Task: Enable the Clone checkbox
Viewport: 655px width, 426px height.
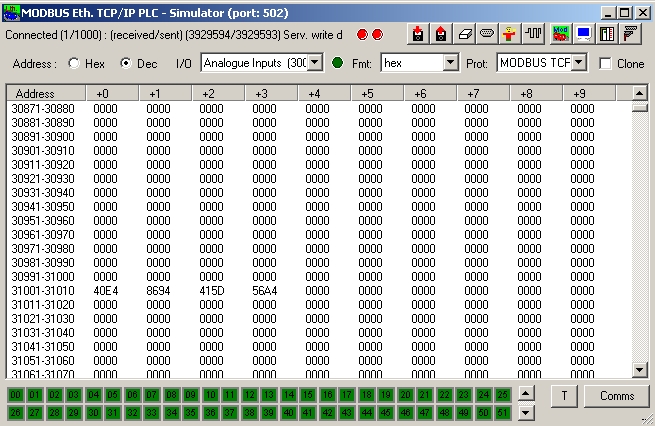Action: tap(606, 63)
